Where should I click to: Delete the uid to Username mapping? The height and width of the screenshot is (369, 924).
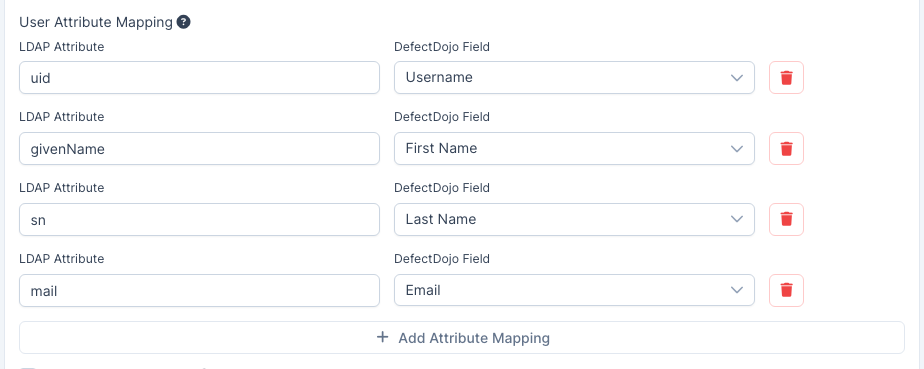click(786, 77)
